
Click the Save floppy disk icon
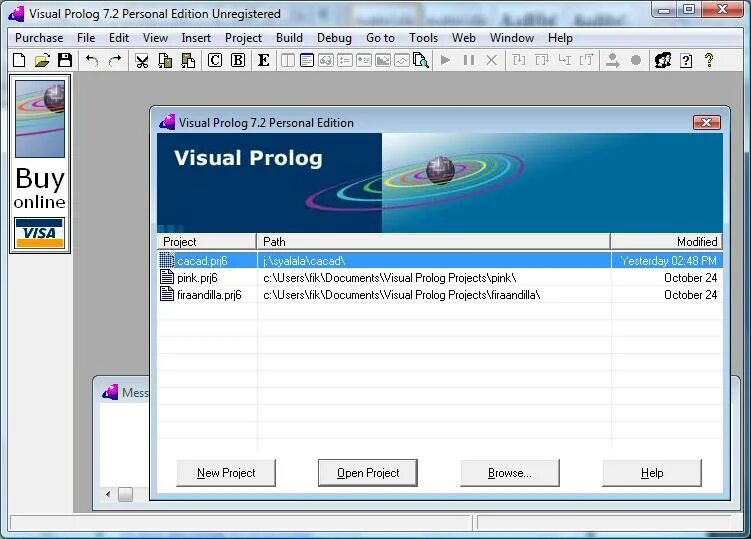pos(65,60)
